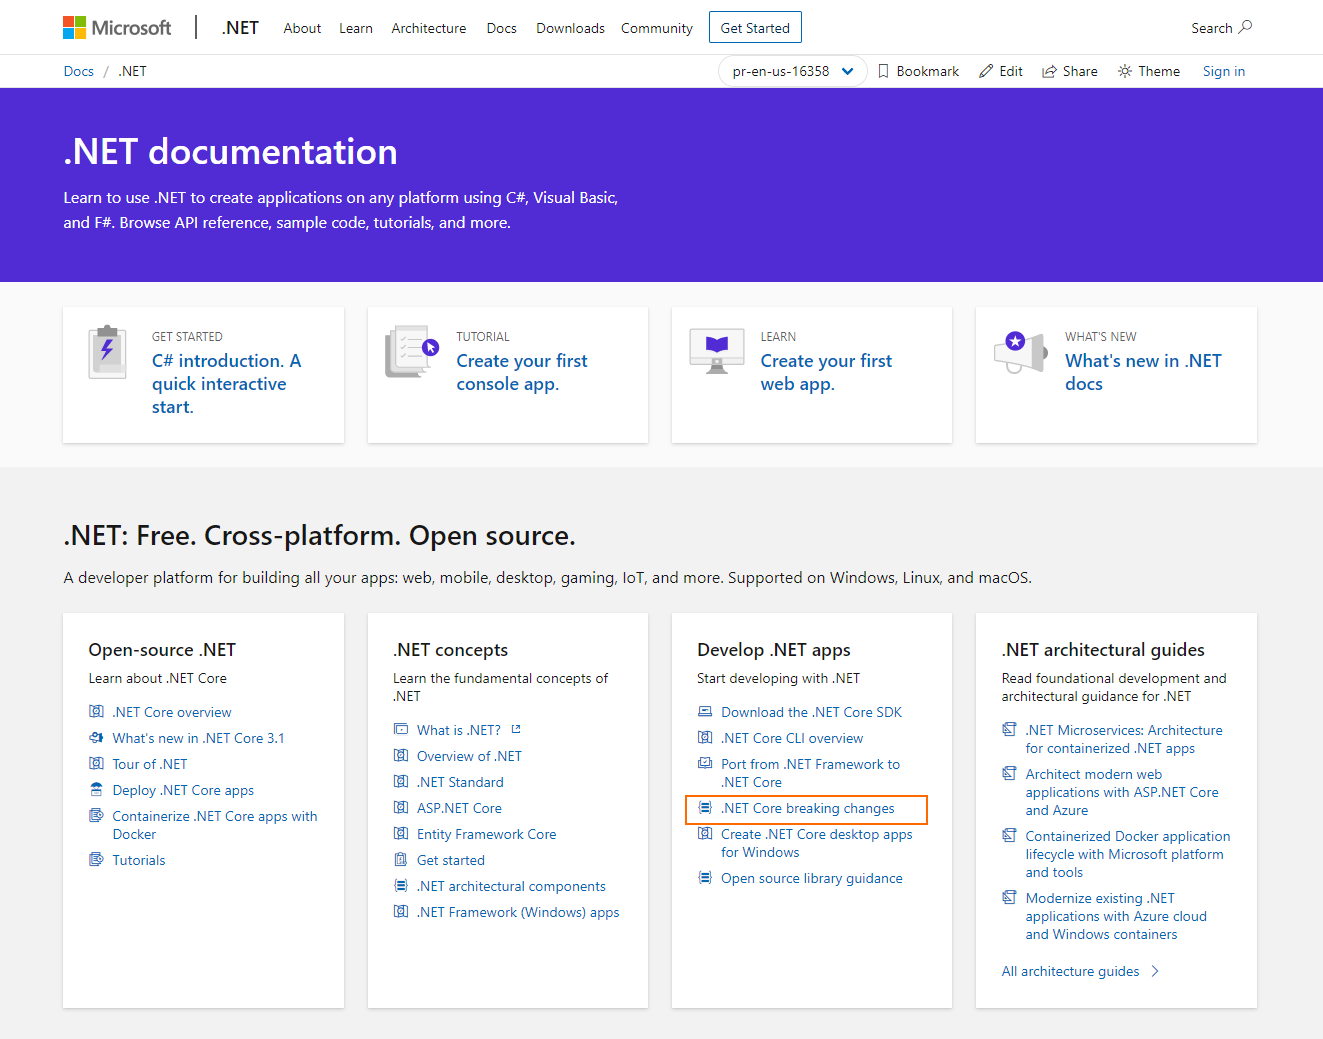Open Entity Framework Core link

(487, 834)
